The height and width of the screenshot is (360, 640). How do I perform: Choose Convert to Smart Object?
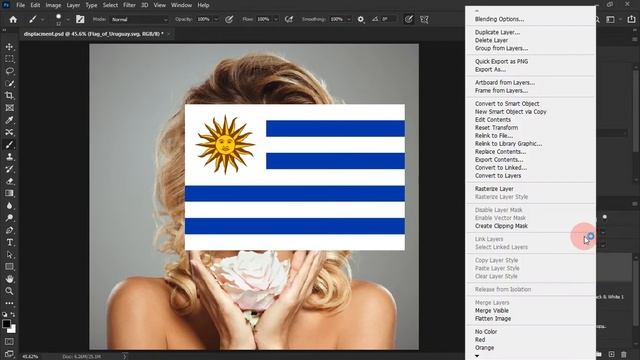point(507,104)
